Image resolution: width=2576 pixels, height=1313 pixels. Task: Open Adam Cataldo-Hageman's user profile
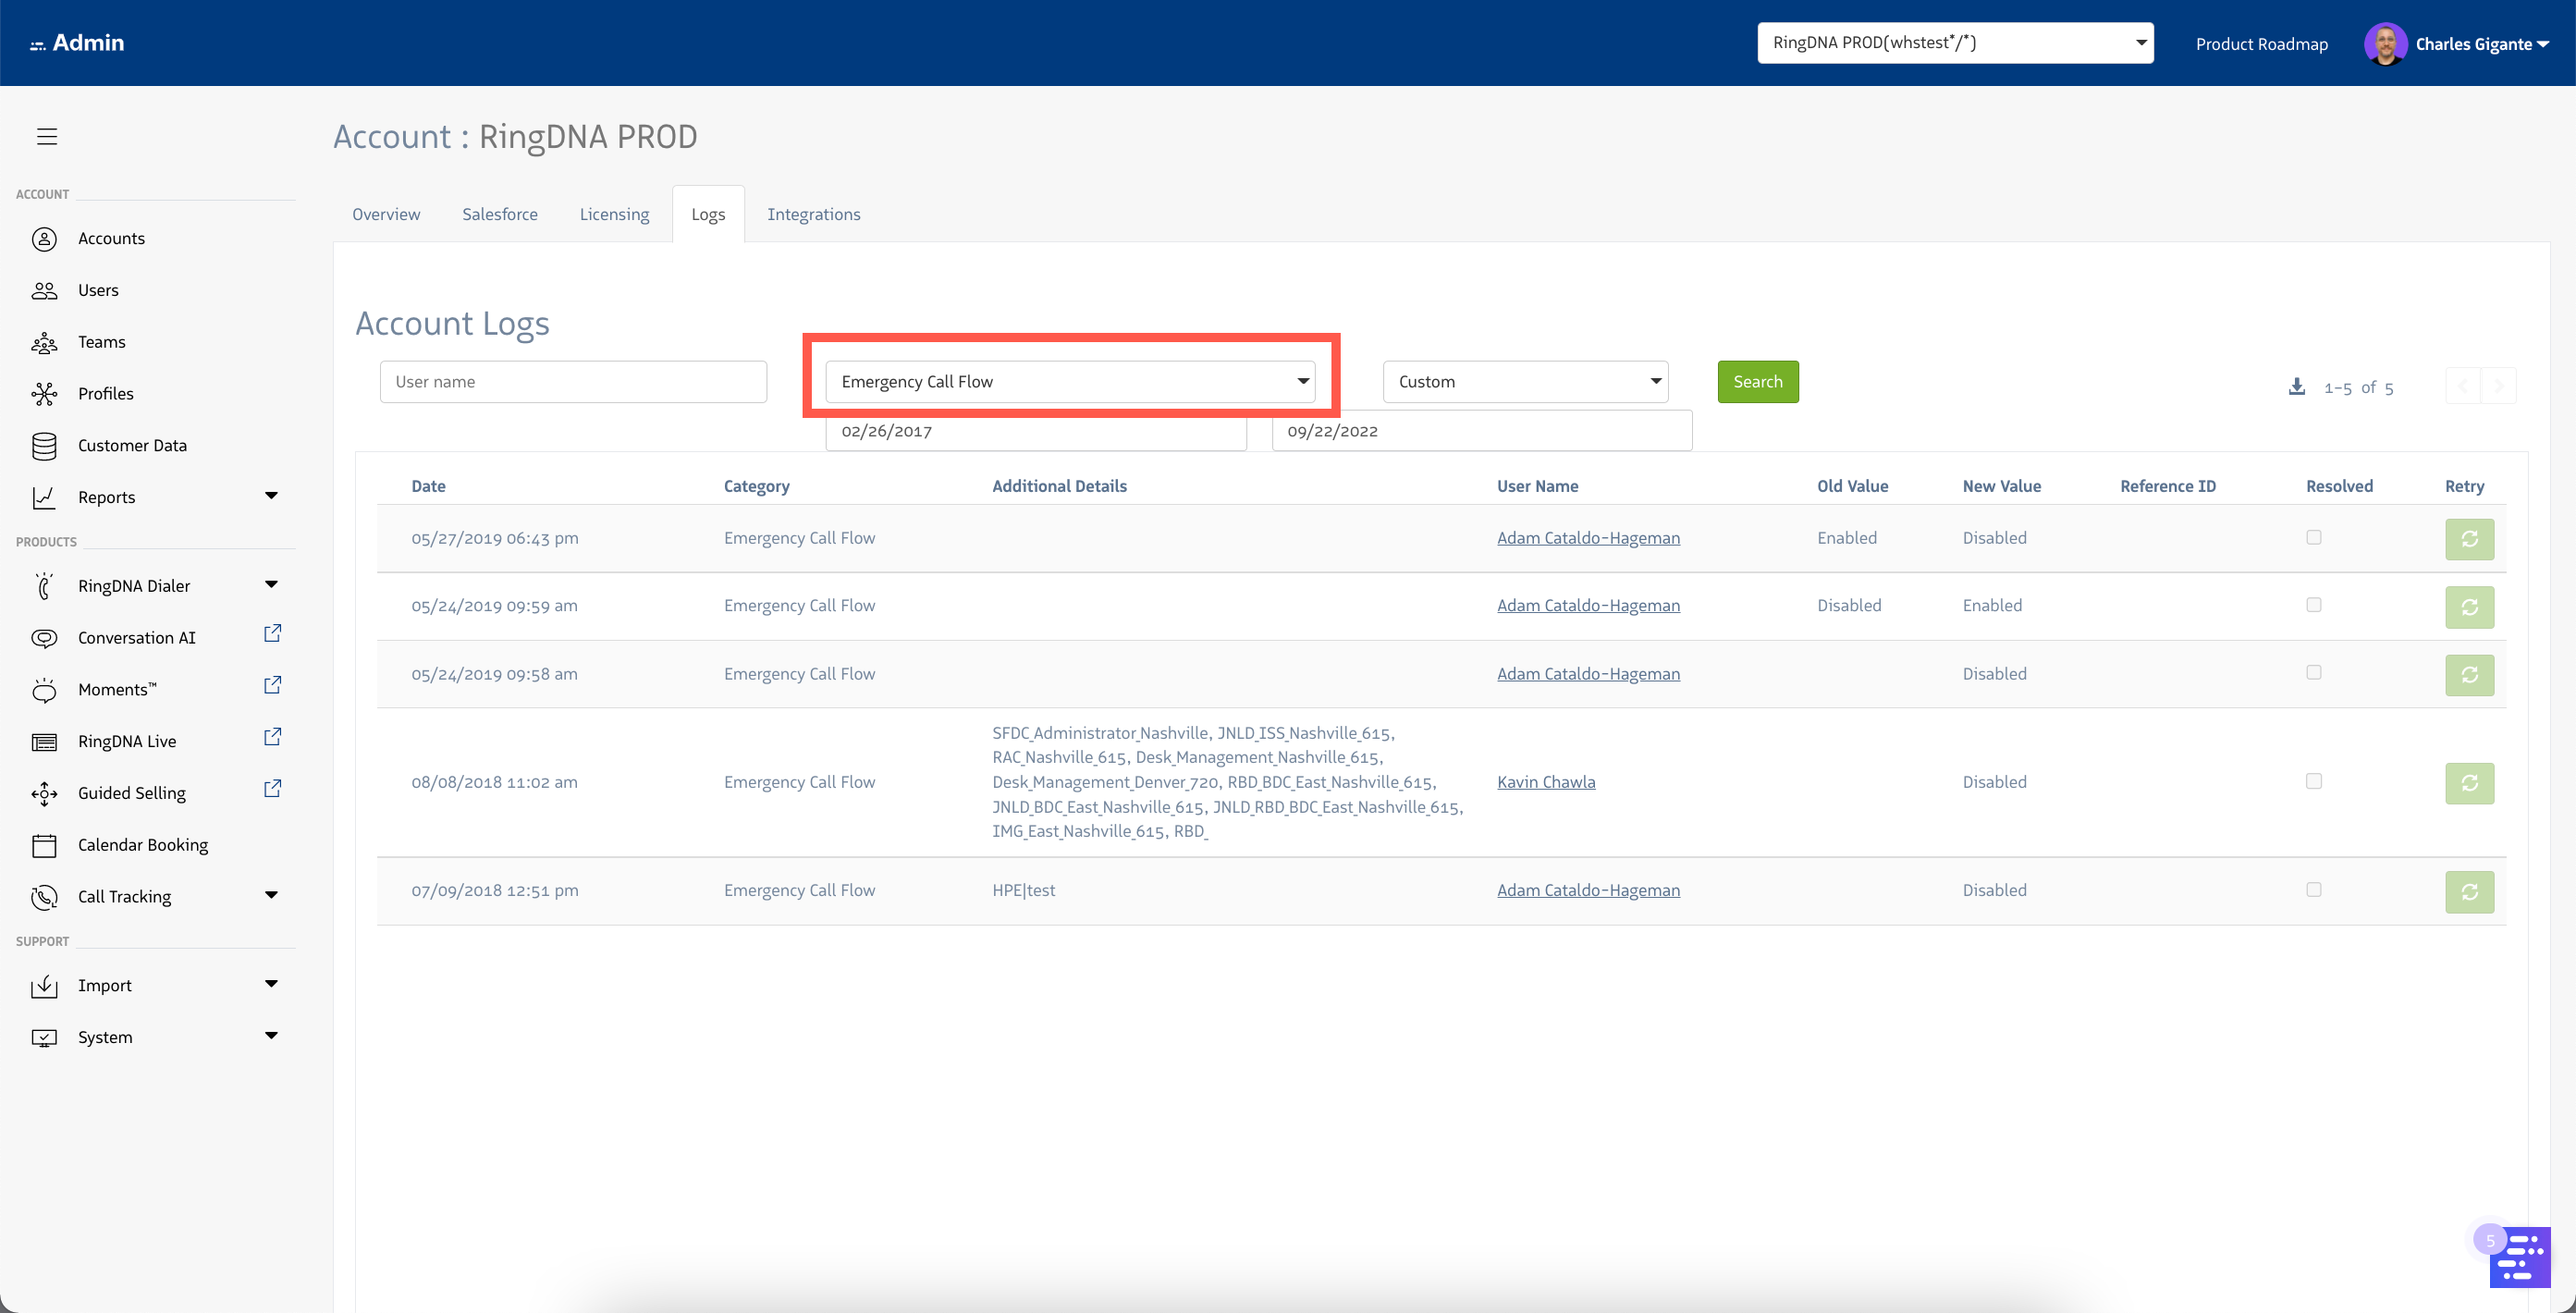1588,537
